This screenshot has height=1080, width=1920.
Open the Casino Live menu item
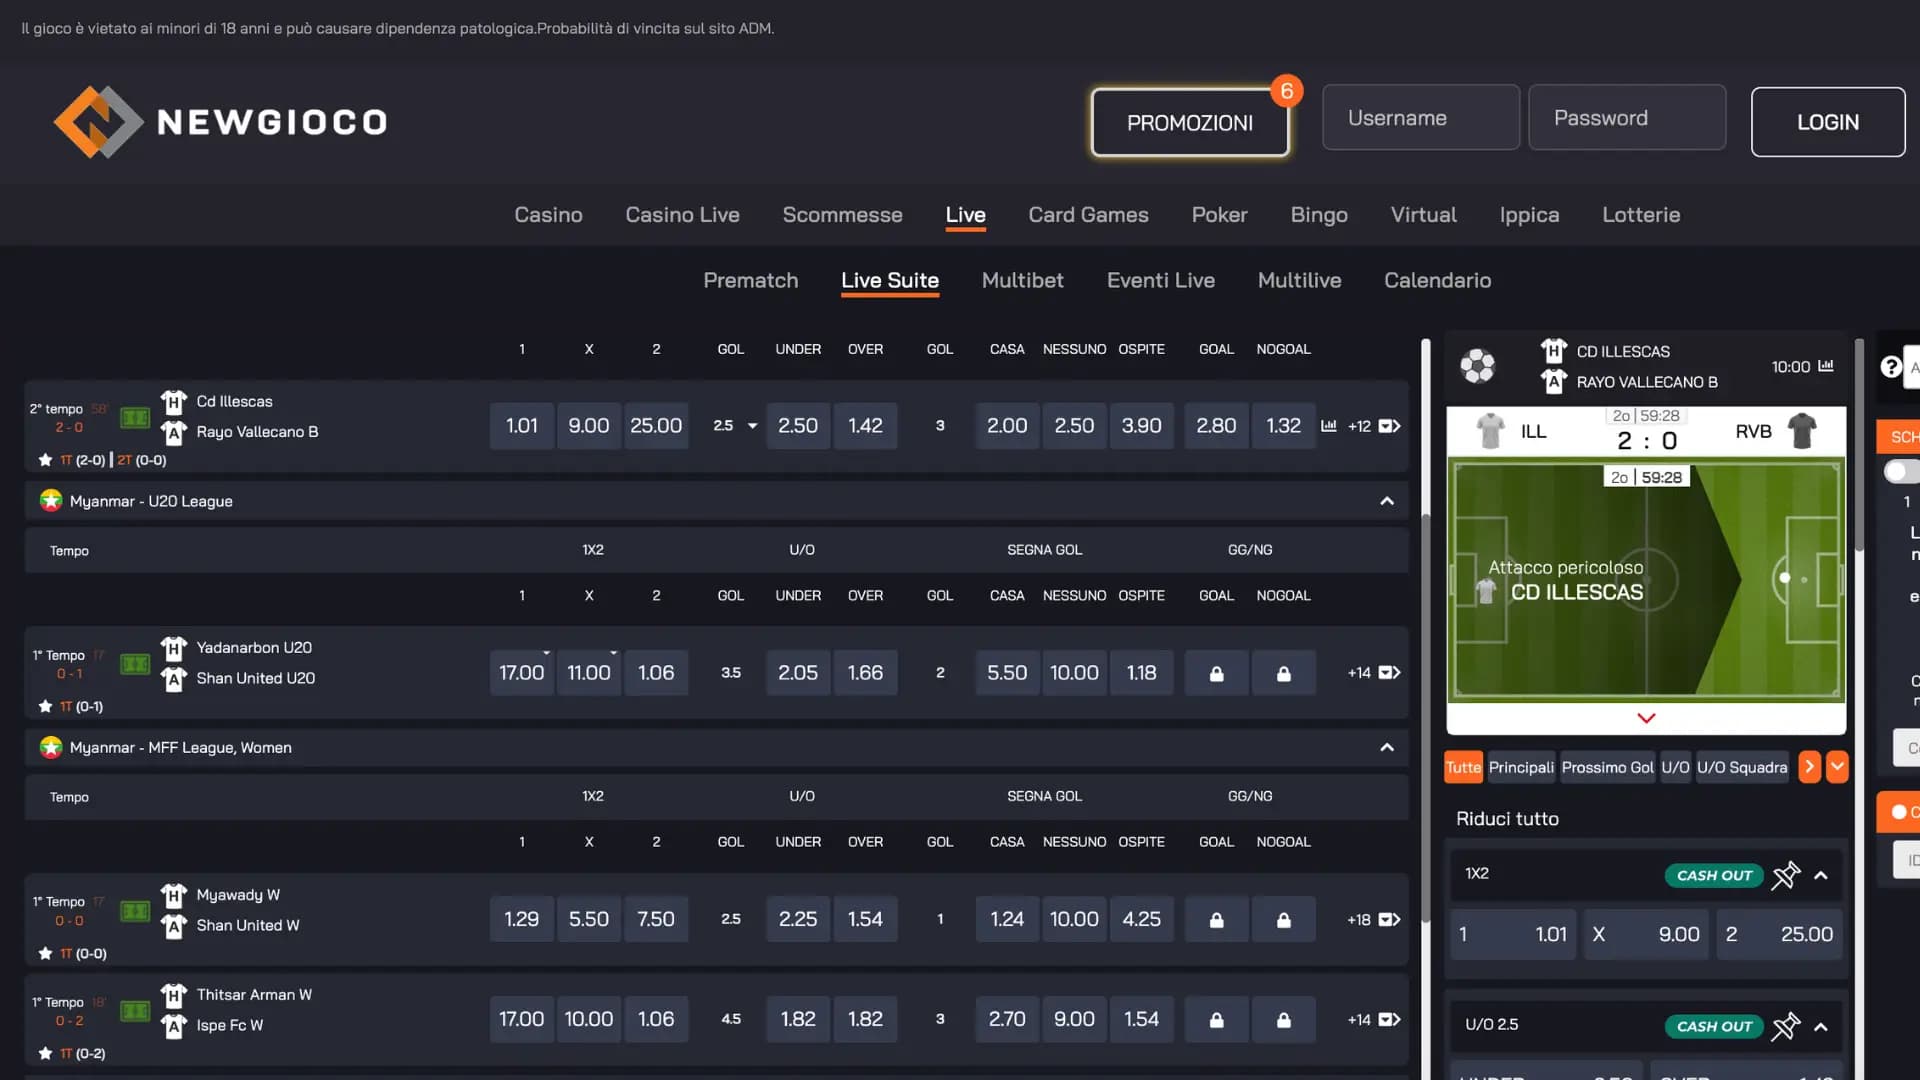(682, 215)
